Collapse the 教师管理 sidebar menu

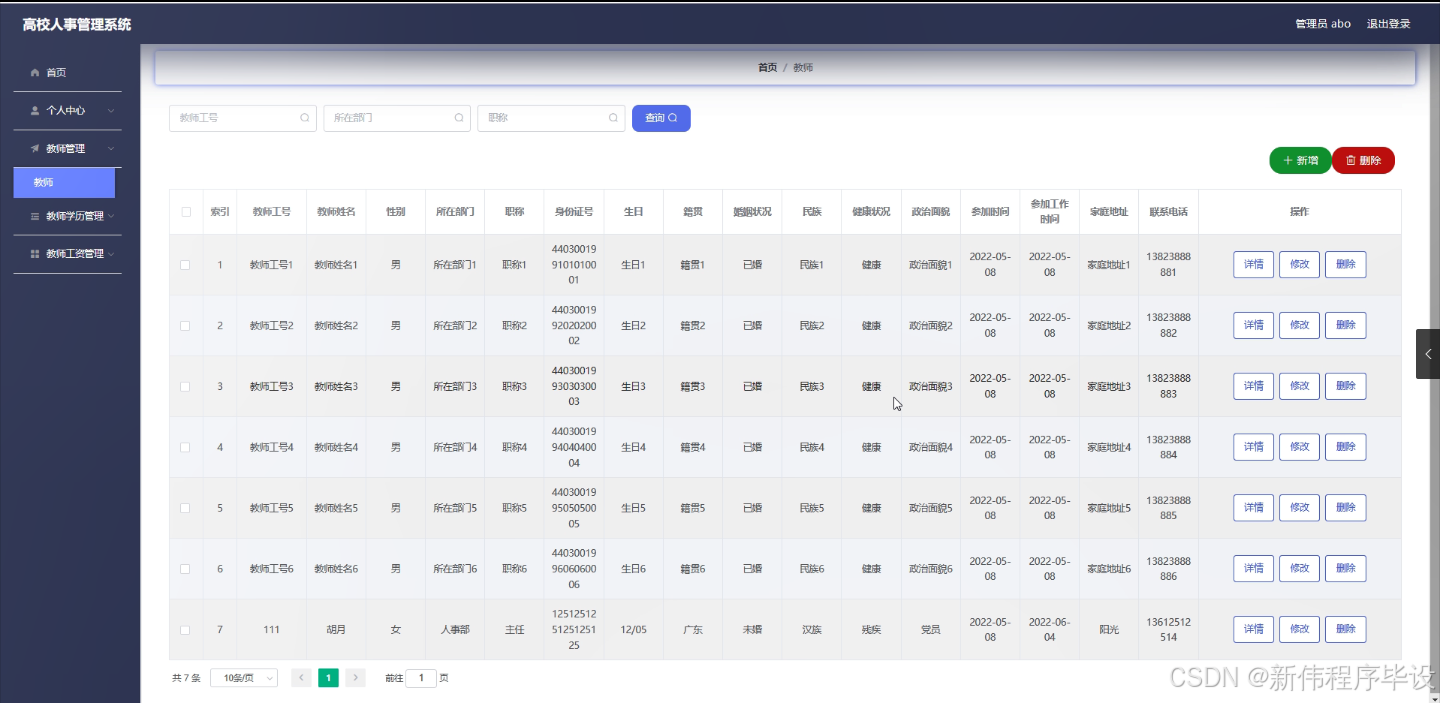pyautogui.click(x=68, y=149)
